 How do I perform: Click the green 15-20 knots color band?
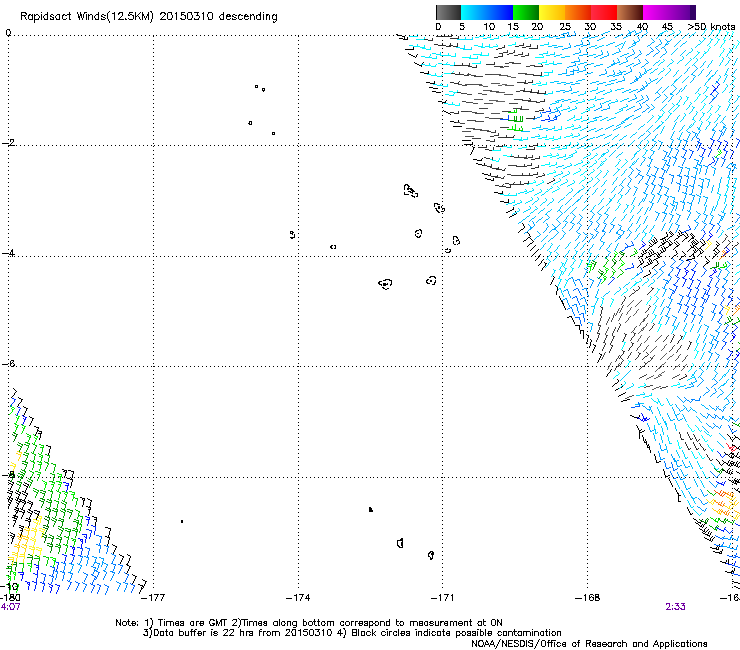pyautogui.click(x=526, y=12)
